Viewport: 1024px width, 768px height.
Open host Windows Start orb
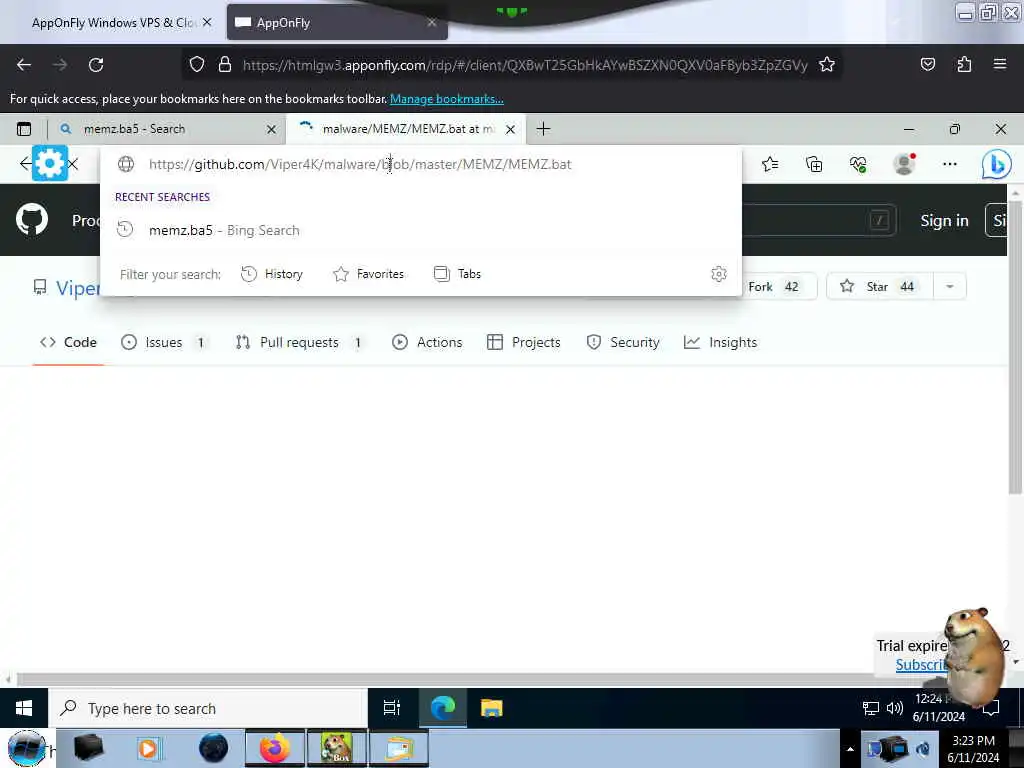pos(26,748)
